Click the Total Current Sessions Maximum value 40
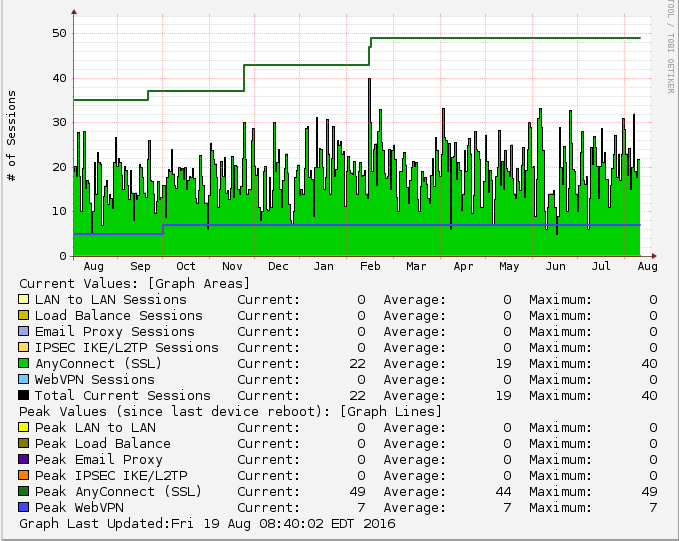Screen dimensions: 679x541 [650, 396]
